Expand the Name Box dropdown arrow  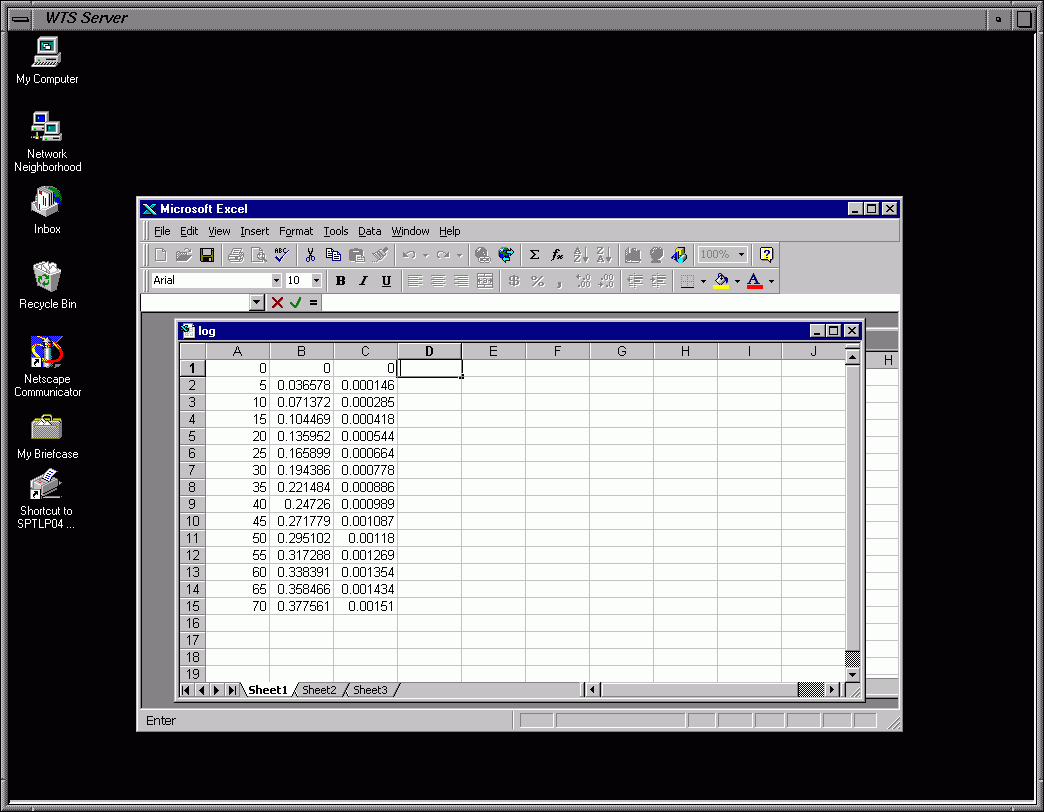point(257,302)
